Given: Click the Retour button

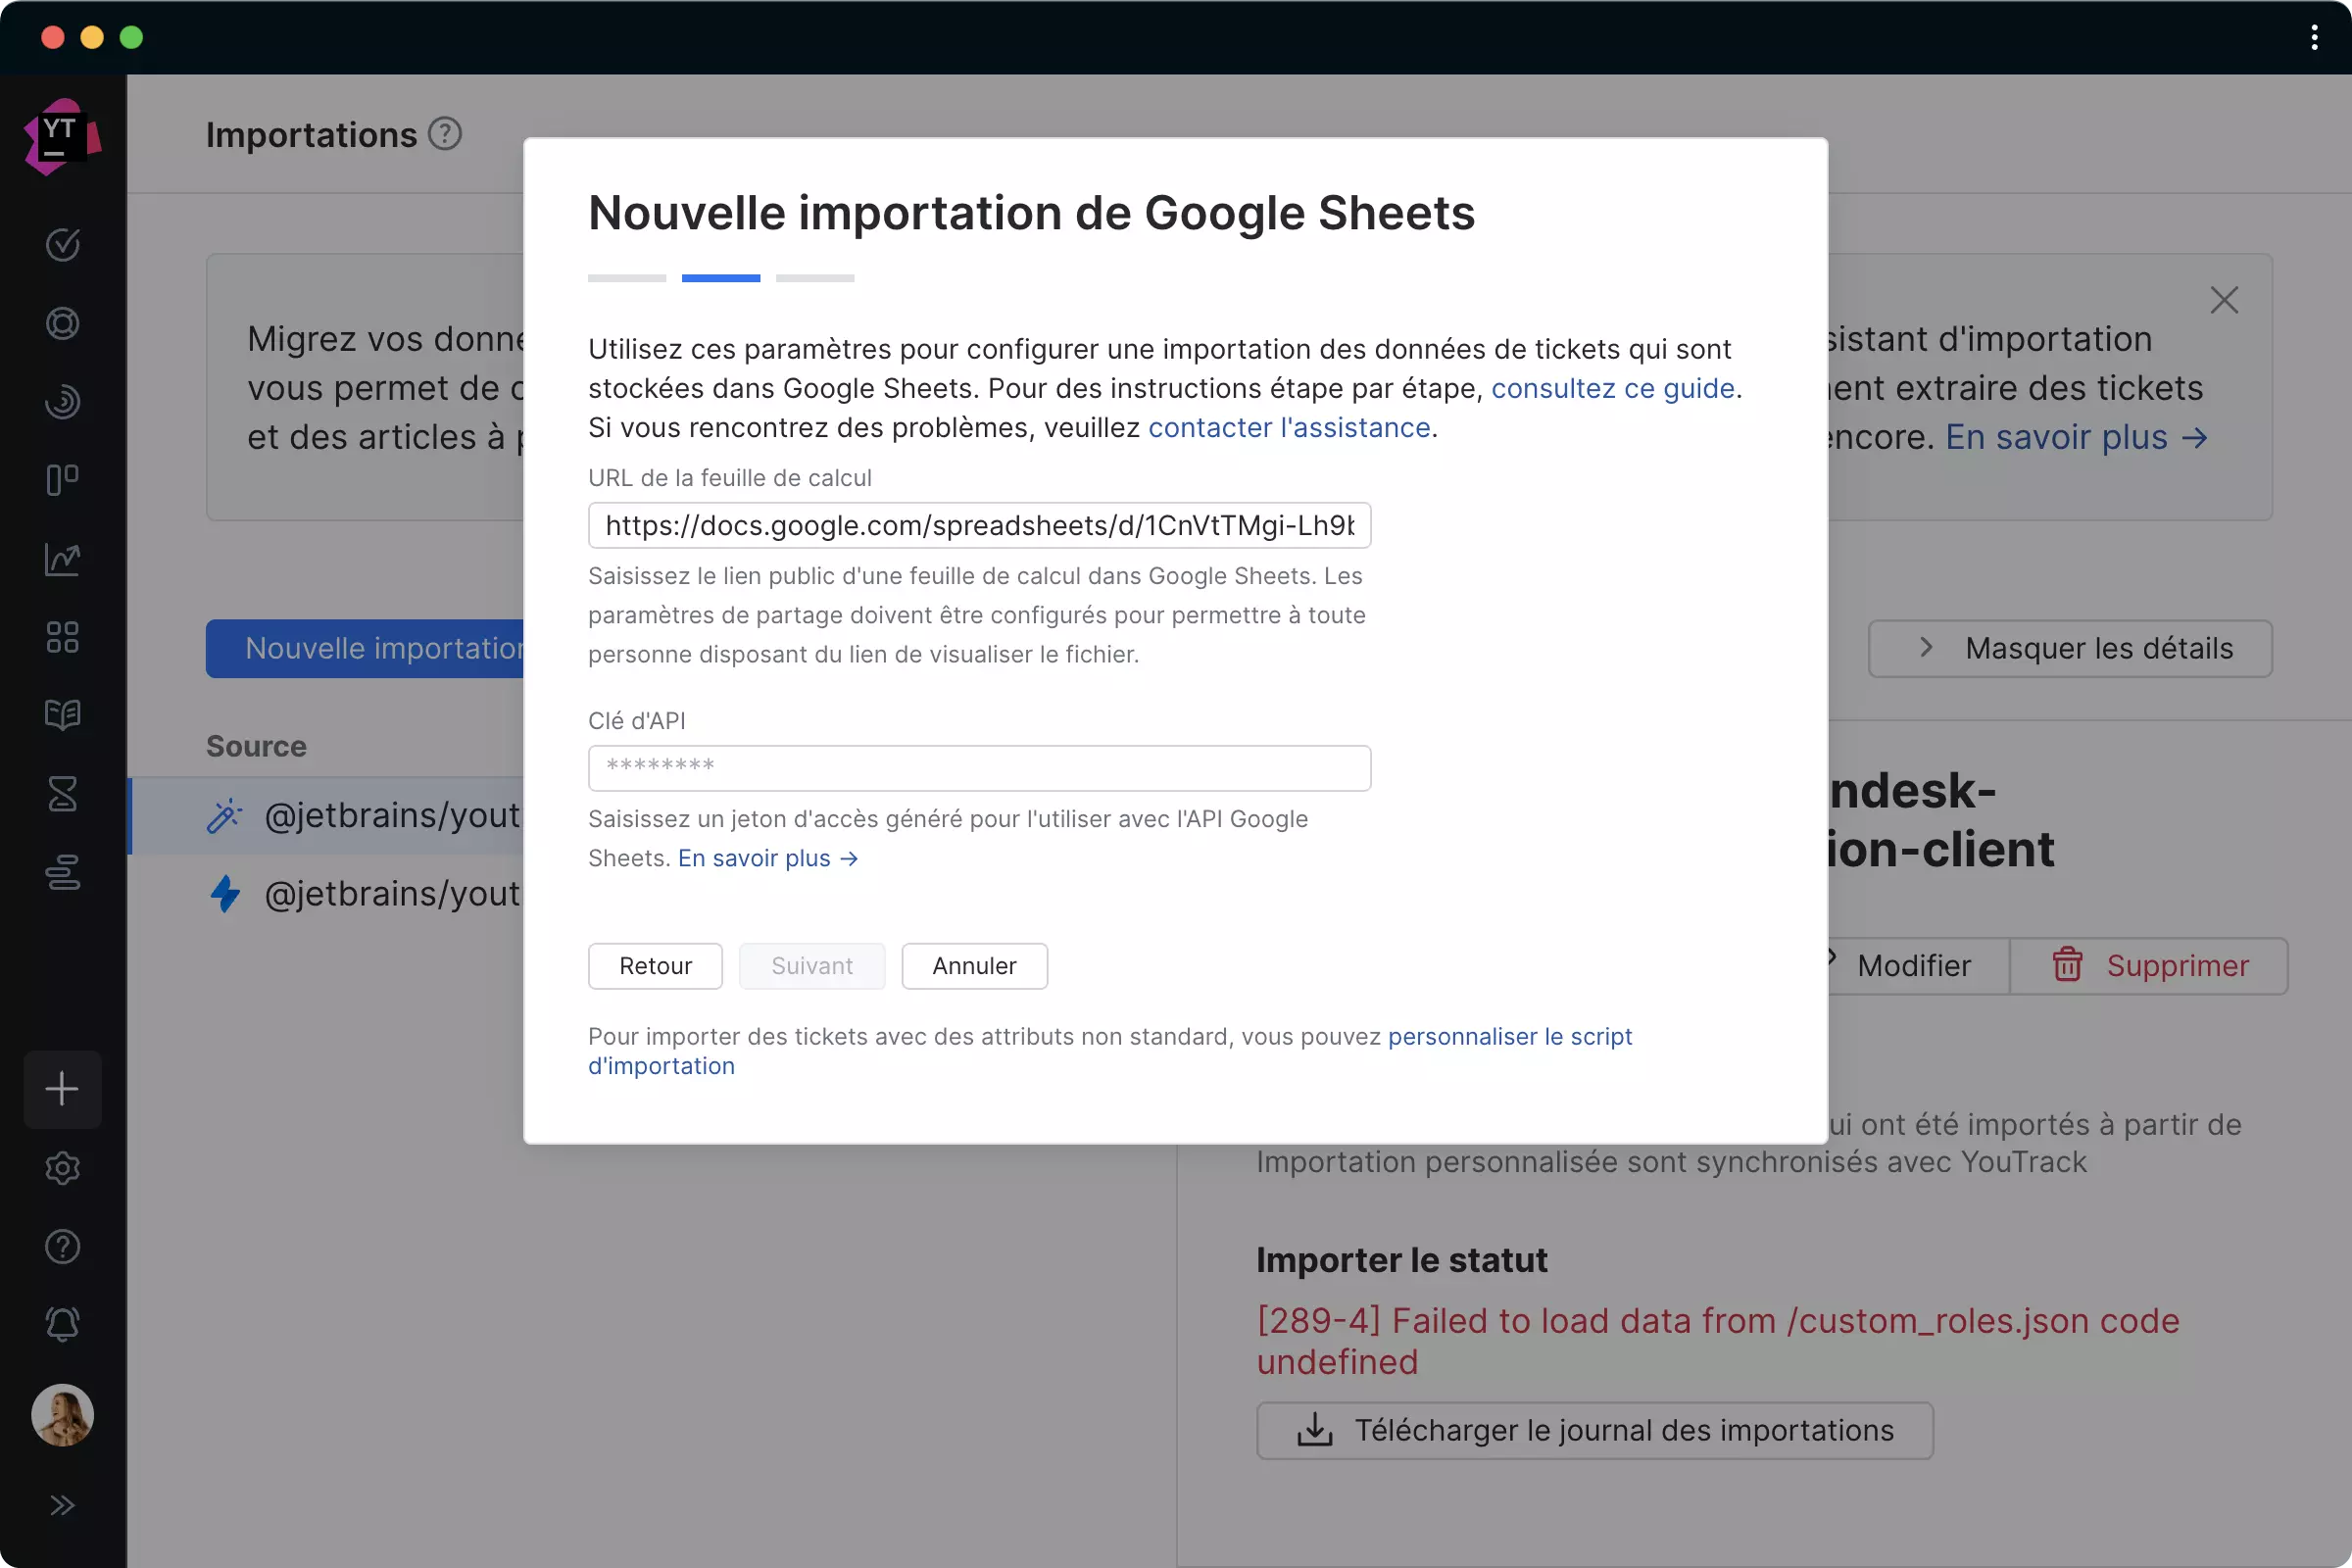Looking at the screenshot, I should 654,965.
